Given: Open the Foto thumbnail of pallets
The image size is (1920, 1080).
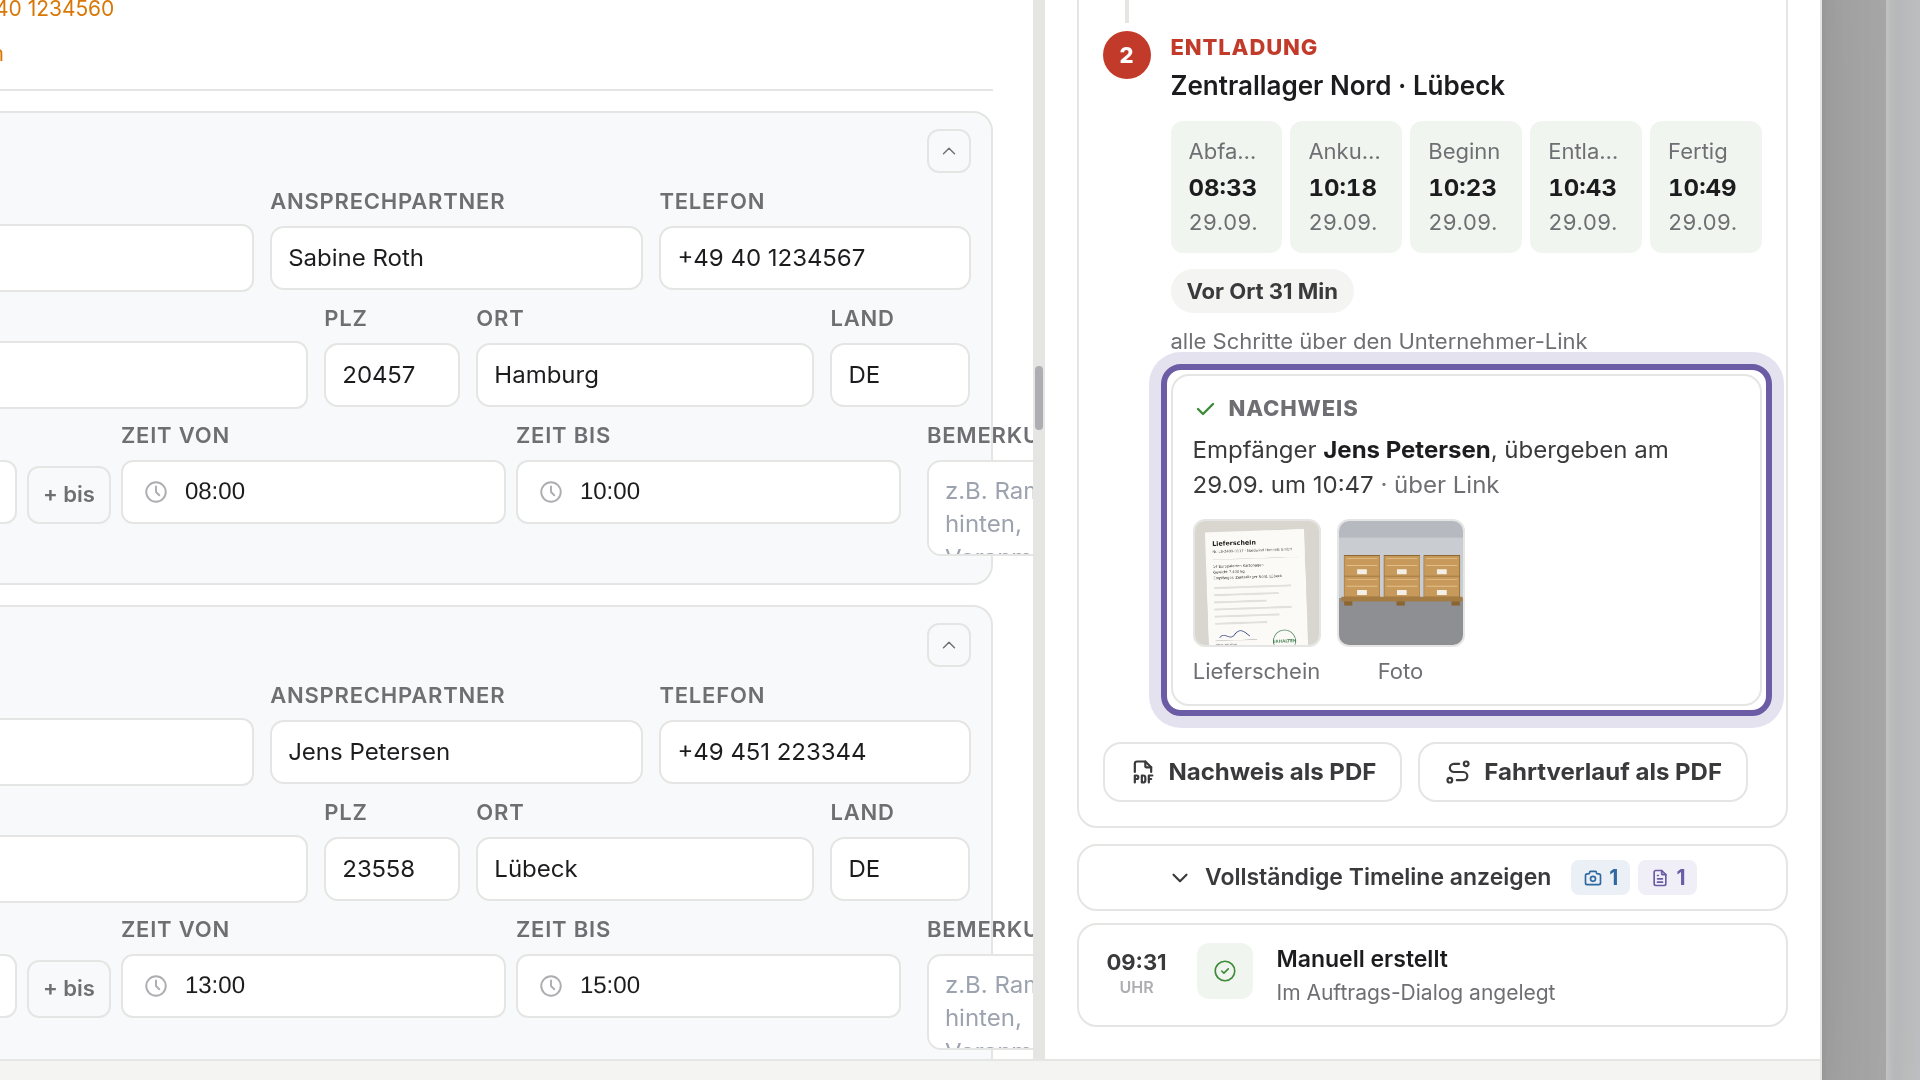Looking at the screenshot, I should [x=1400, y=583].
